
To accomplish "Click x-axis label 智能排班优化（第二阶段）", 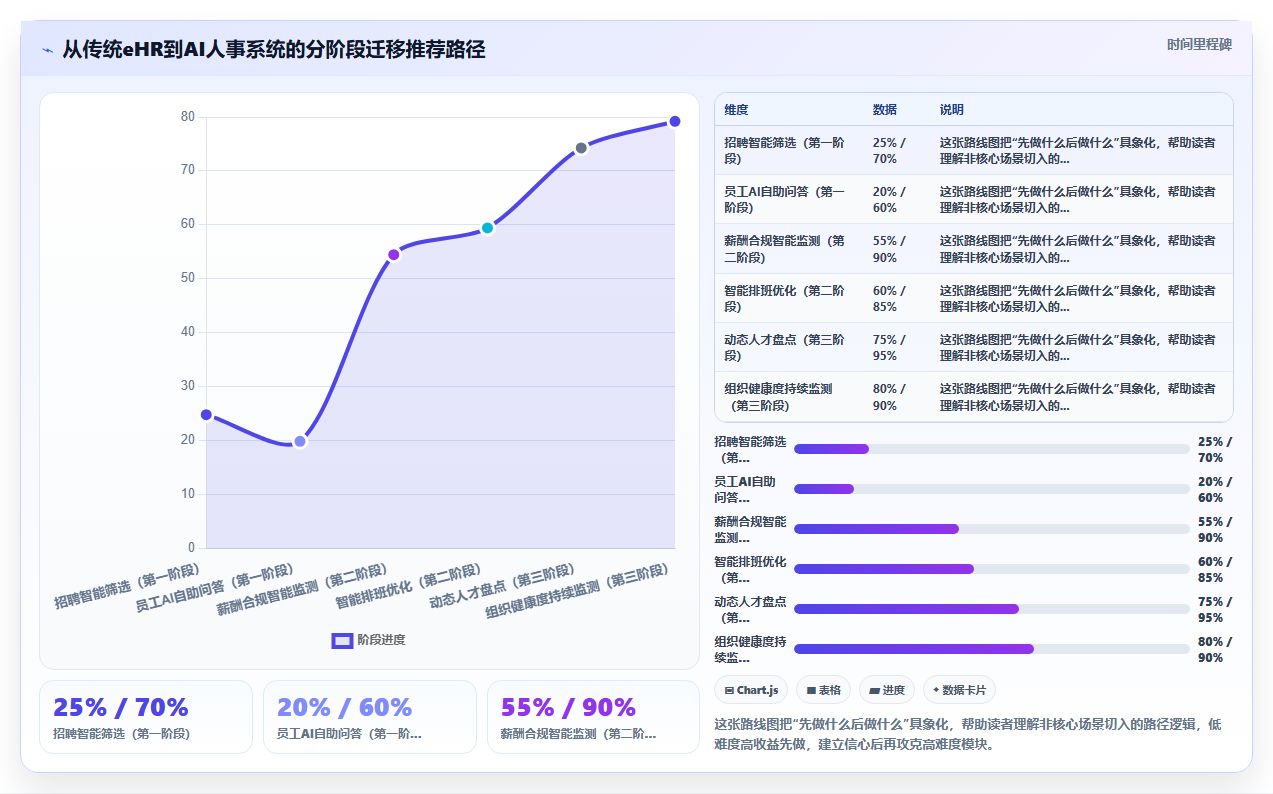I will pyautogui.click(x=408, y=587).
